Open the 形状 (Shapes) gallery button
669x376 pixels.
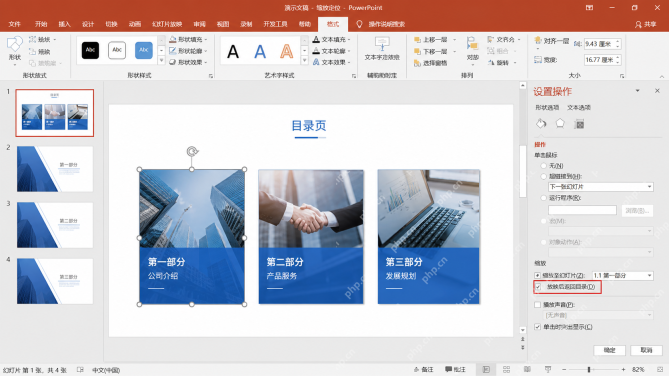[x=15, y=50]
